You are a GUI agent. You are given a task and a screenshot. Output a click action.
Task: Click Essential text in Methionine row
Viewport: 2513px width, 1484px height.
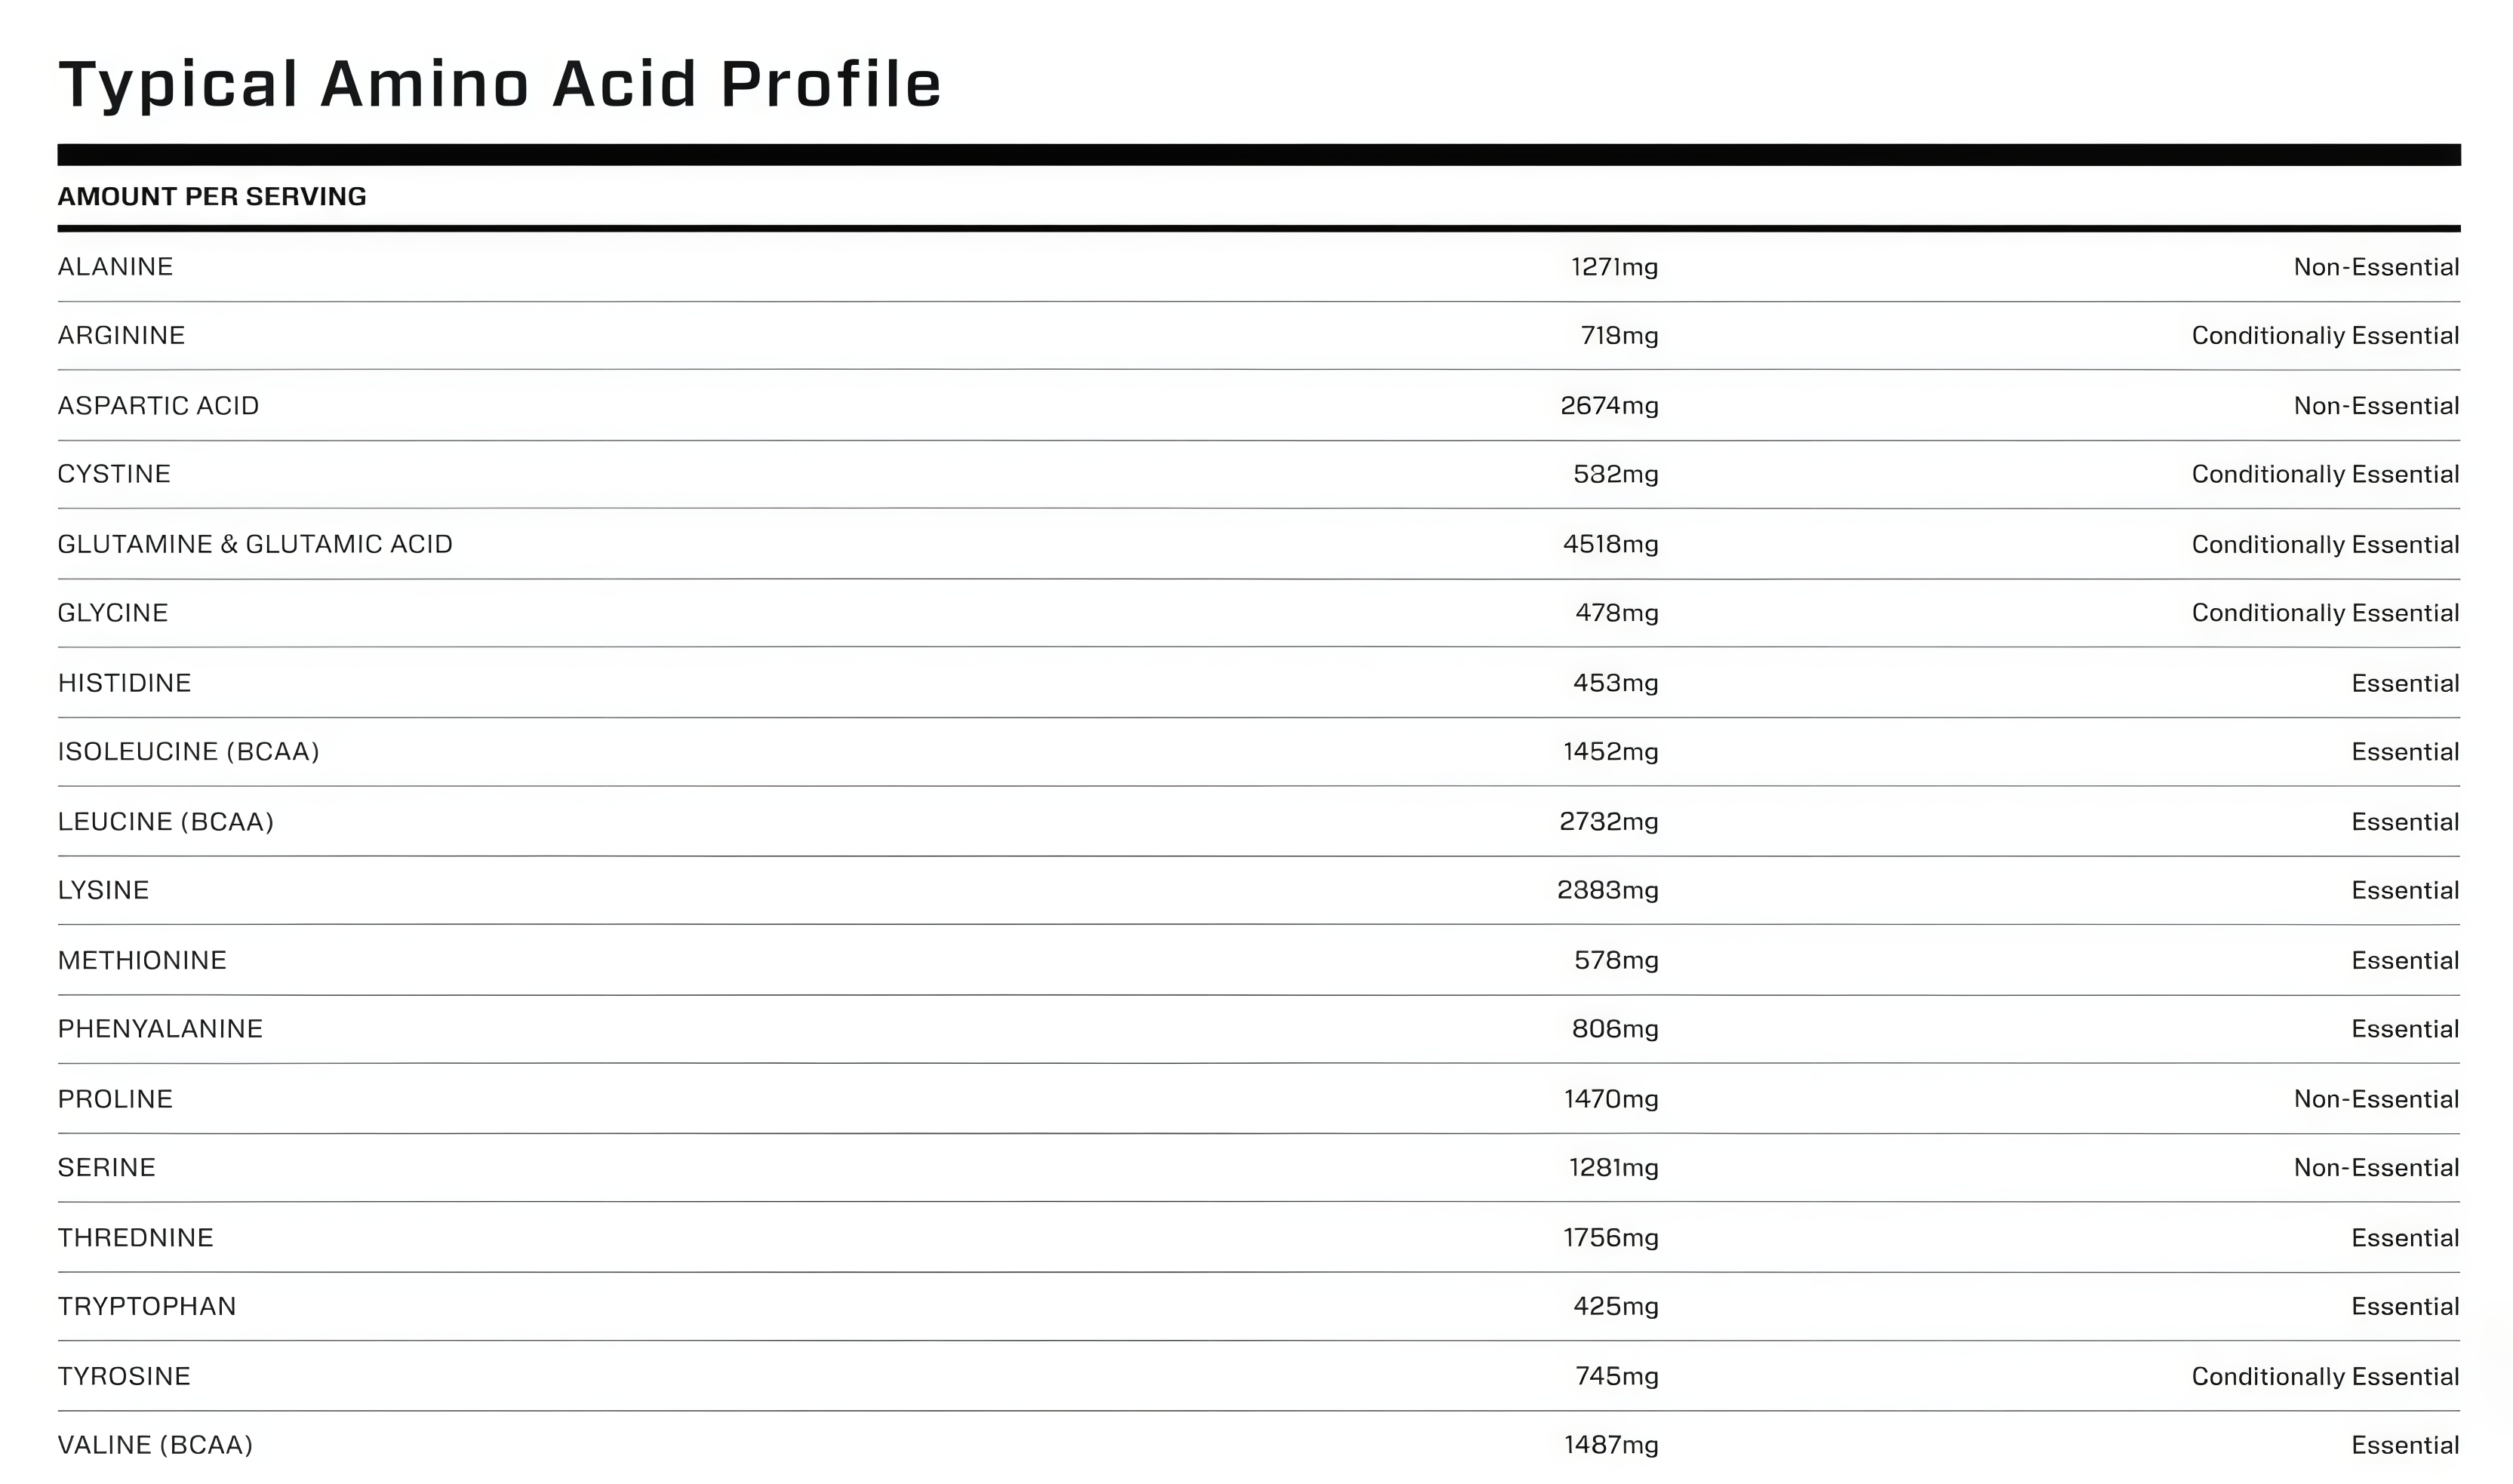point(2405,961)
